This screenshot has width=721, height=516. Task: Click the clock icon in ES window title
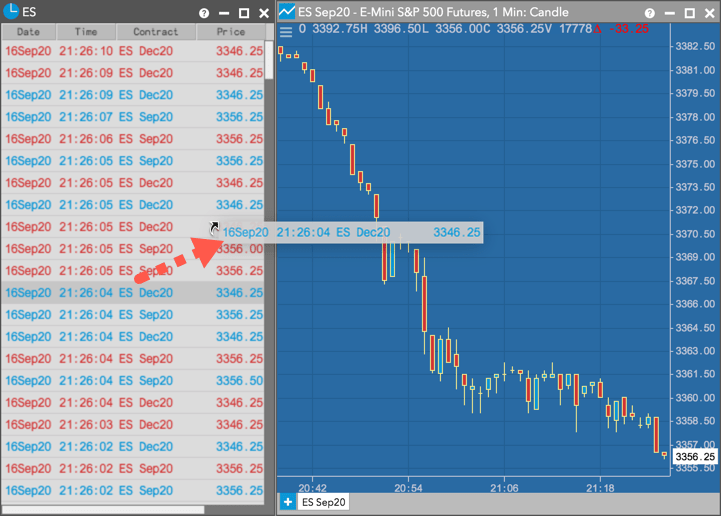[x=11, y=11]
